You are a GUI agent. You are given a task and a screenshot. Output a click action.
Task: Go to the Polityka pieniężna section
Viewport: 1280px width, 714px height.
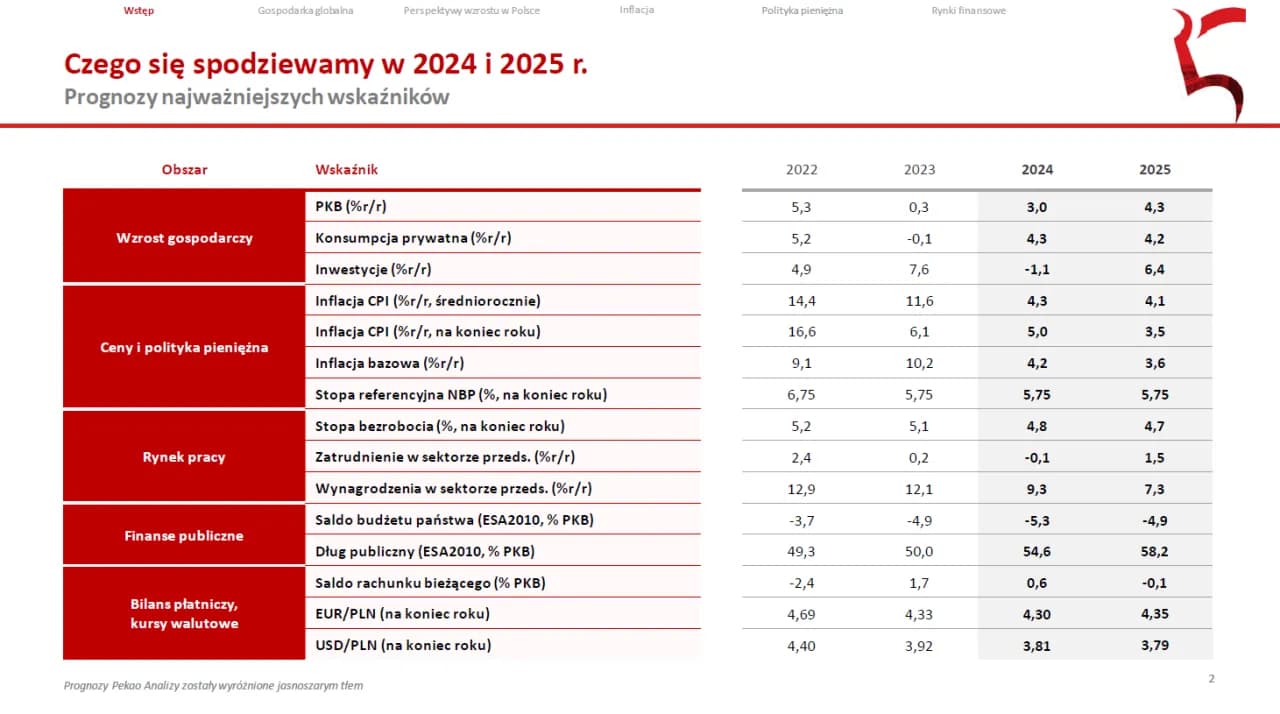coord(801,11)
